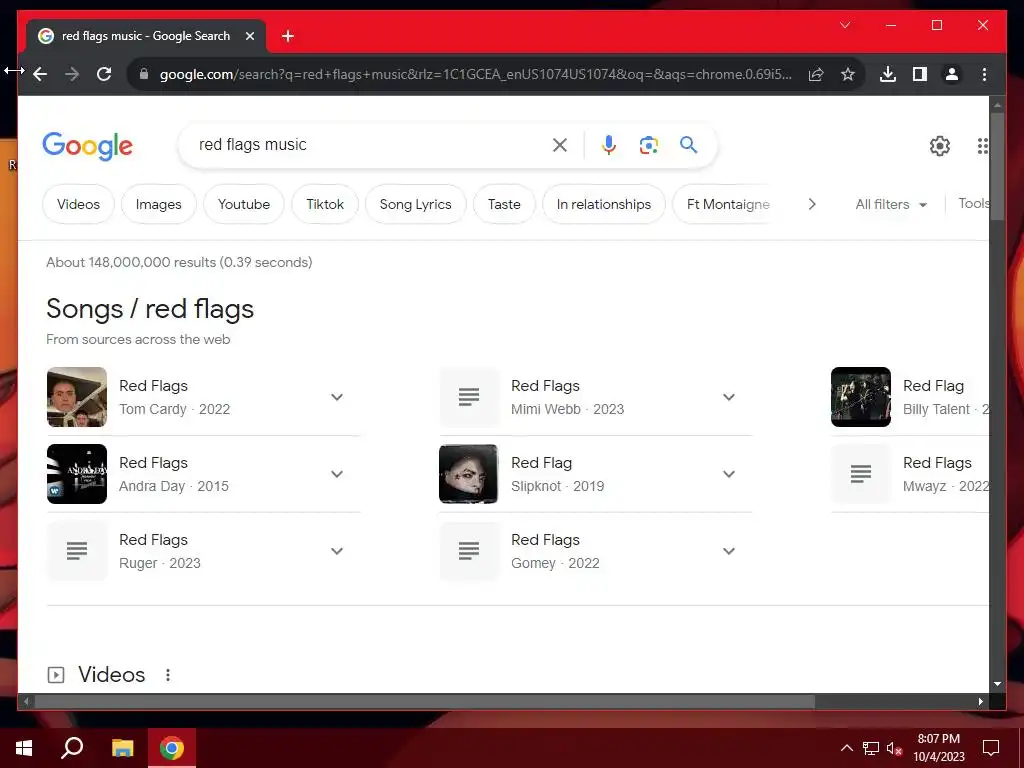Select the Taste filter chip
The width and height of the screenshot is (1024, 768).
pos(504,204)
